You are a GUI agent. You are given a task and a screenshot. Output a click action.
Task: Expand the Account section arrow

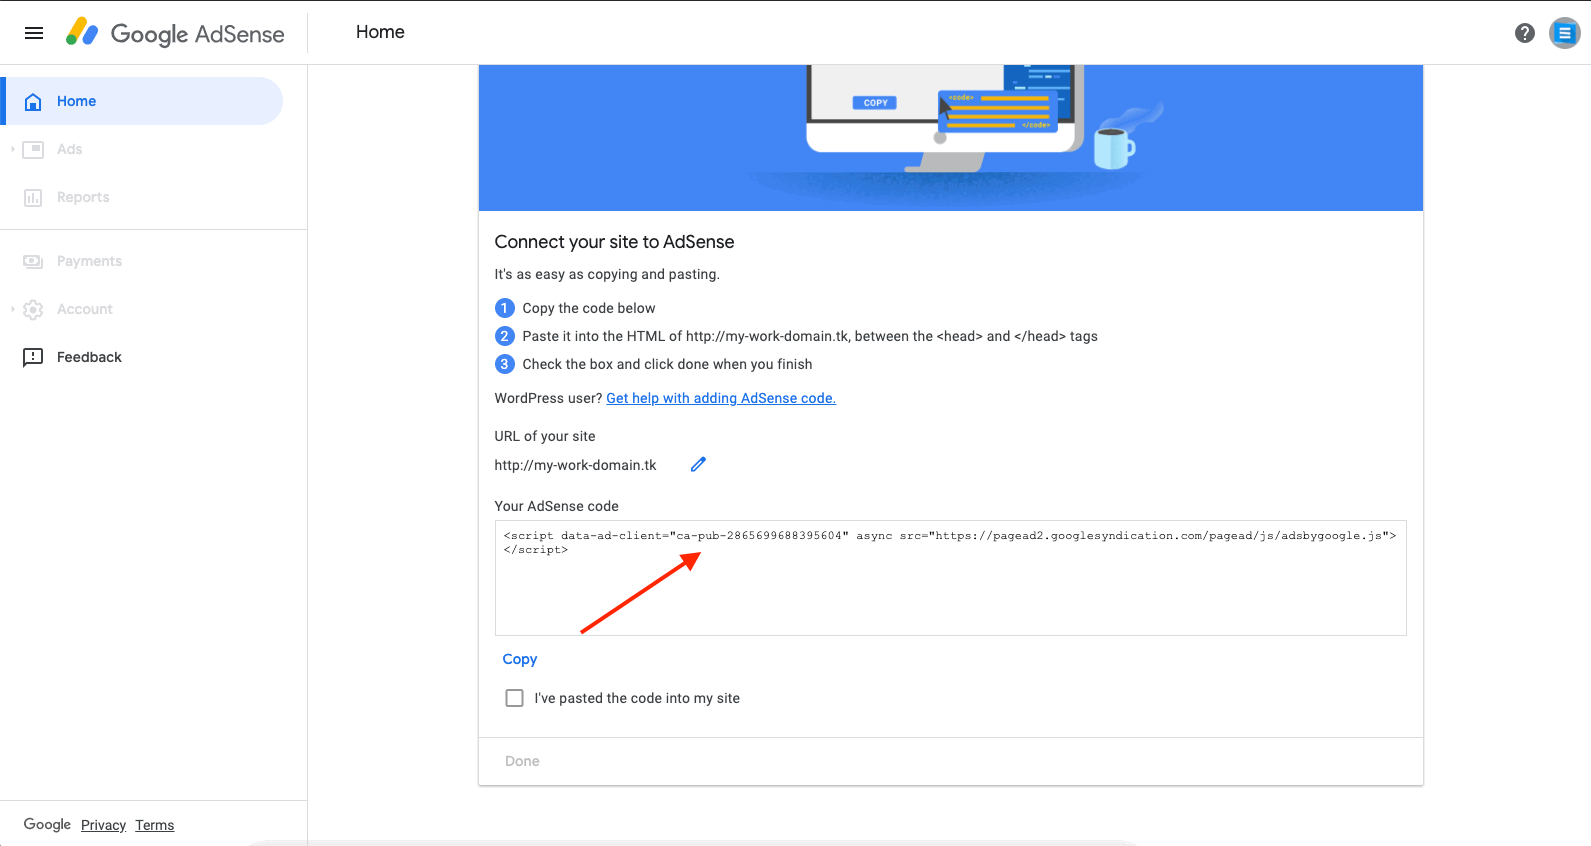13,309
